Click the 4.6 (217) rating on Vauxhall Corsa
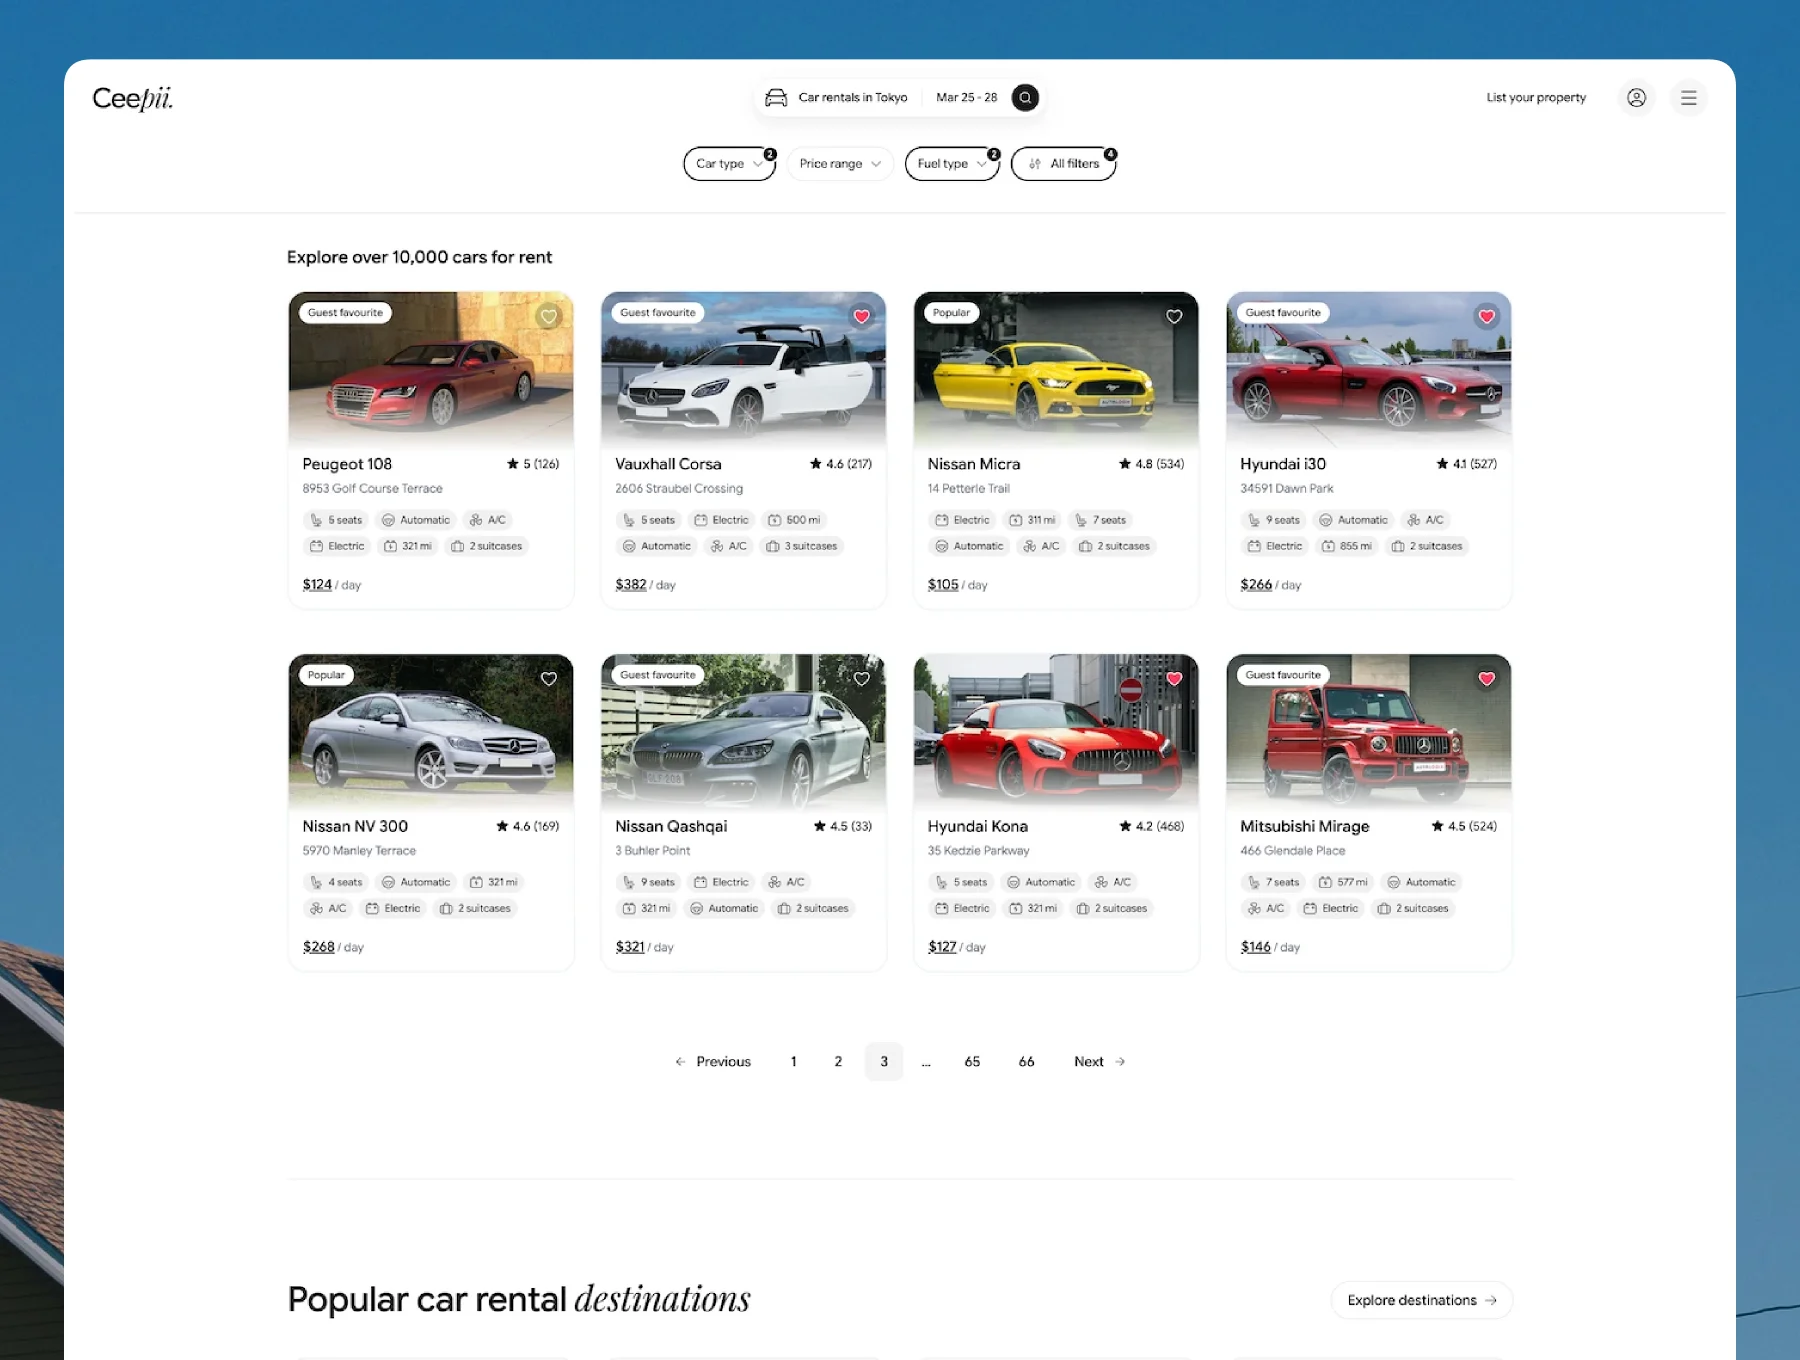Viewport: 1800px width, 1360px height. 841,464
